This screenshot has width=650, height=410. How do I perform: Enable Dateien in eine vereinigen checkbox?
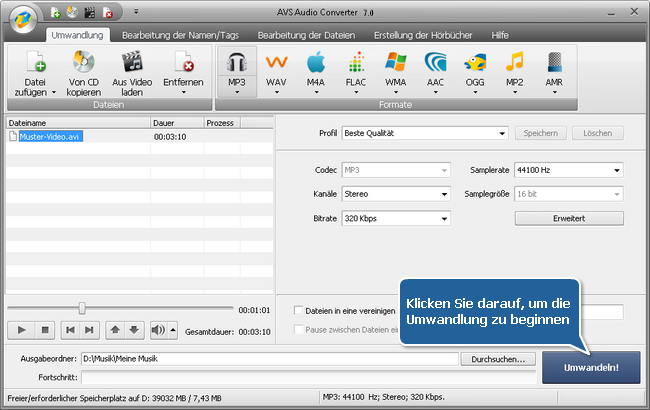click(x=298, y=311)
